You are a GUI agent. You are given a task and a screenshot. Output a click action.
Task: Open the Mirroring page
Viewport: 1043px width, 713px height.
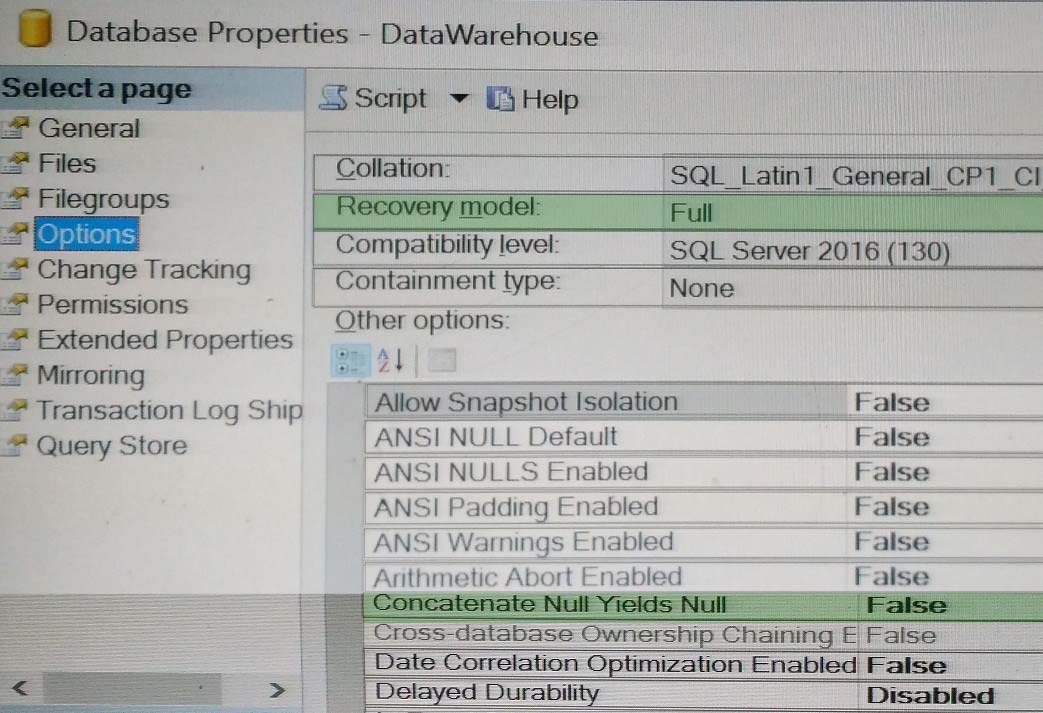tap(91, 375)
